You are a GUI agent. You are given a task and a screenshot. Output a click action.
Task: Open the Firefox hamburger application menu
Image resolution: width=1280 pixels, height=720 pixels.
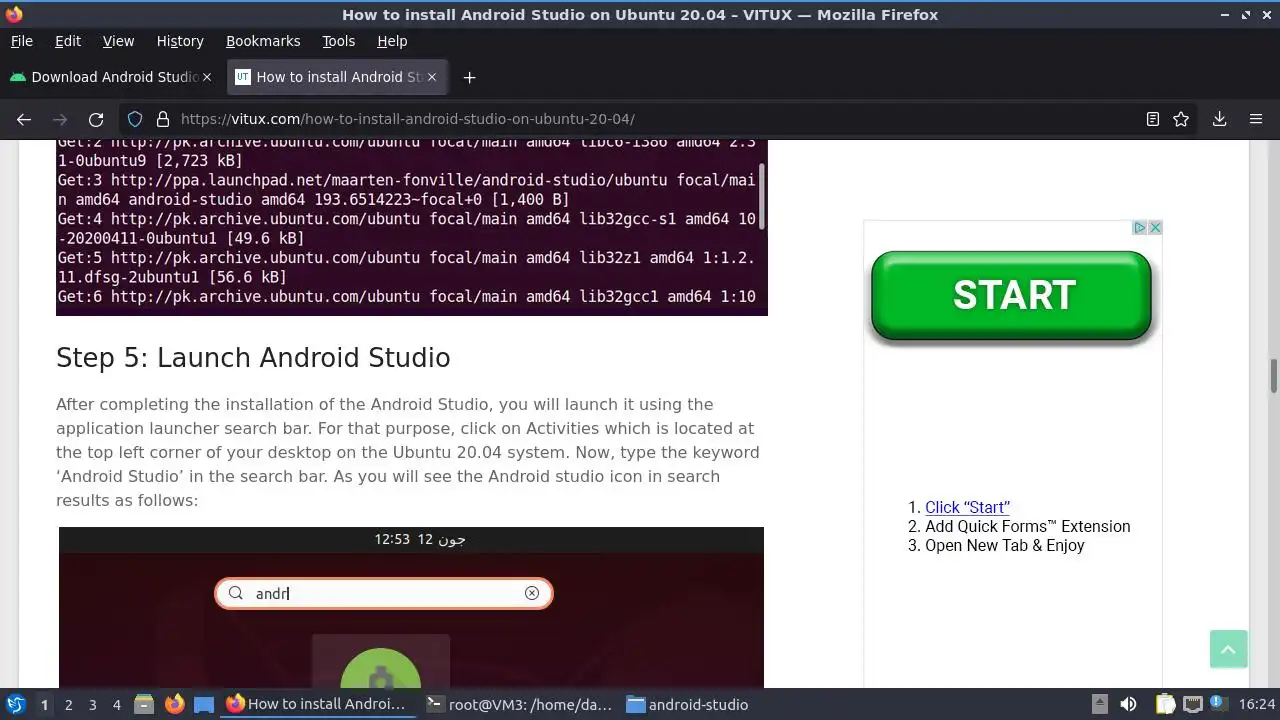point(1256,119)
